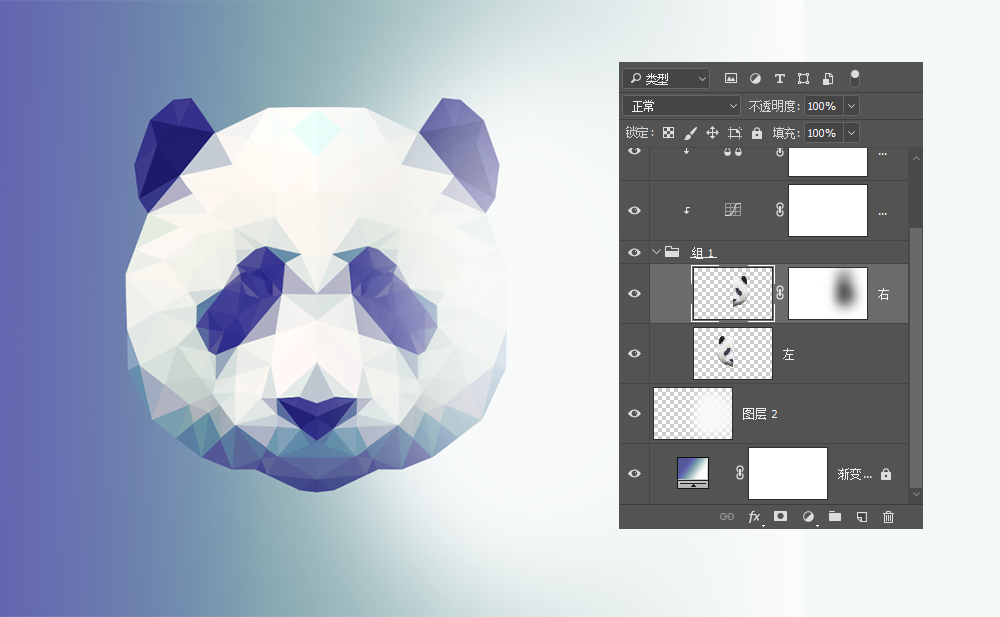
Task: Hide the curves adjustment layer
Action: [x=635, y=211]
